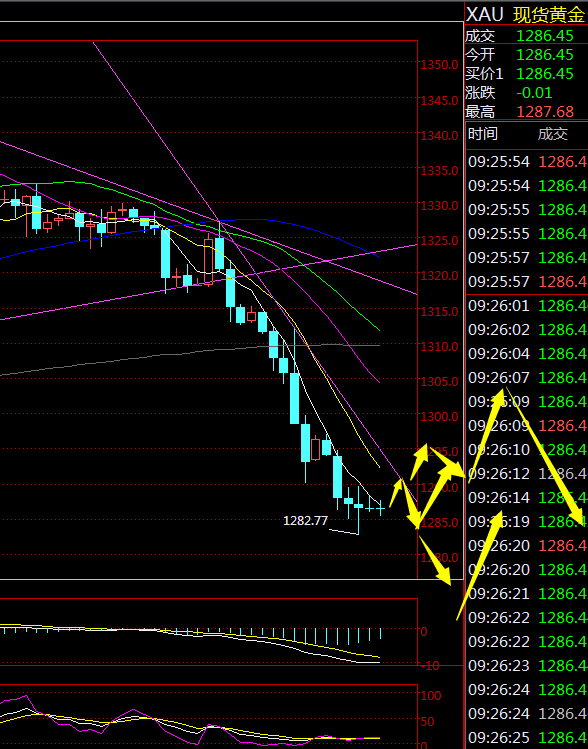Image resolution: width=588 pixels, height=749 pixels.
Task: Click the 1282.77 low price marker
Action: (x=306, y=521)
